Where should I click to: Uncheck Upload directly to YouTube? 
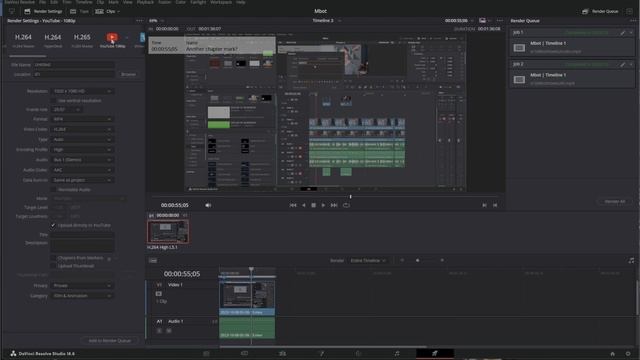click(53, 225)
